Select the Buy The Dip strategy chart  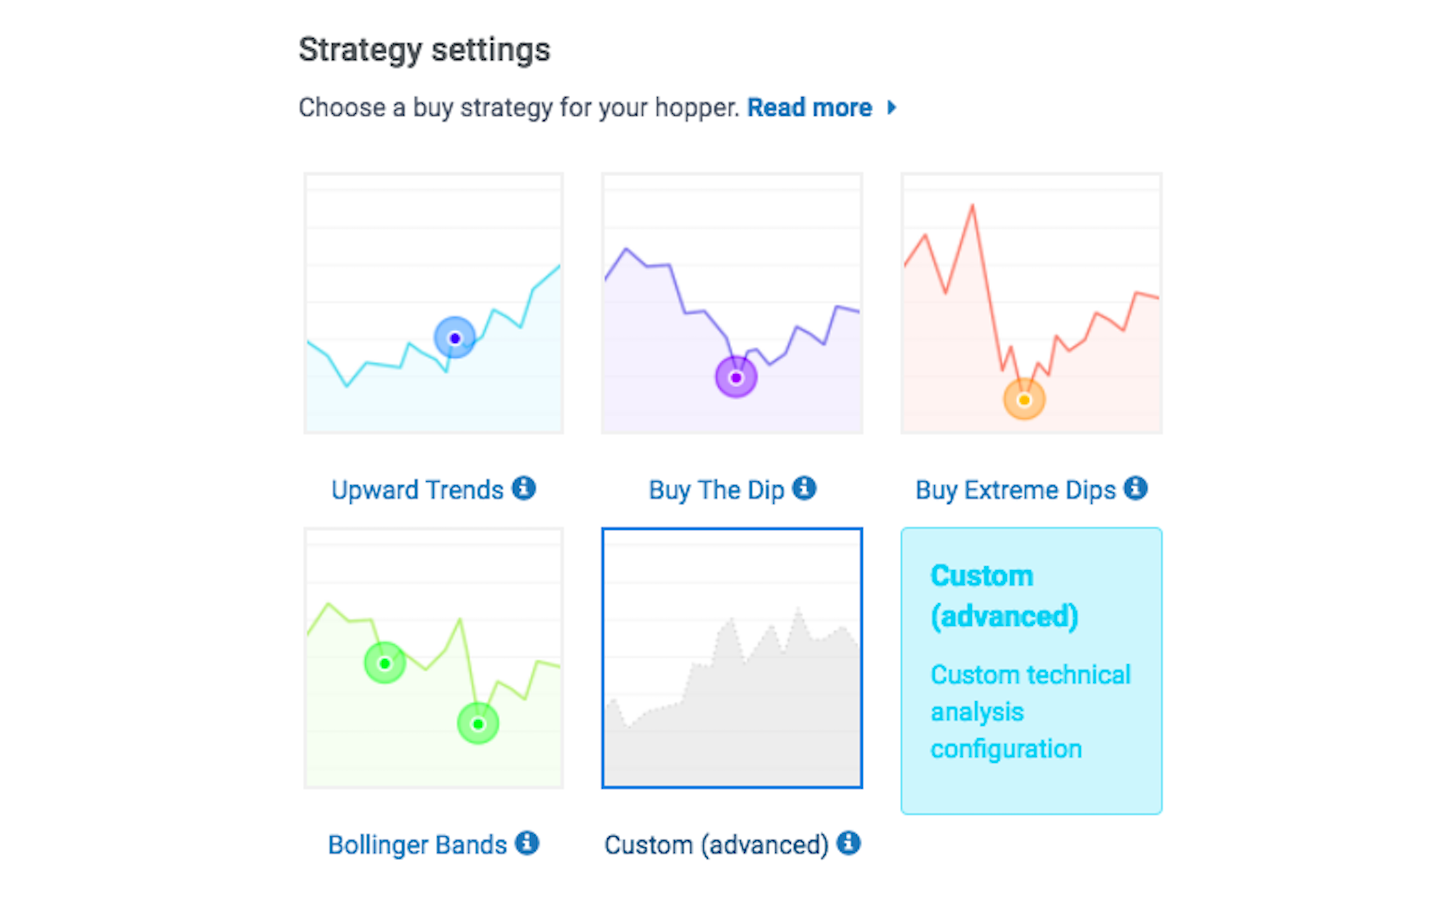click(732, 303)
